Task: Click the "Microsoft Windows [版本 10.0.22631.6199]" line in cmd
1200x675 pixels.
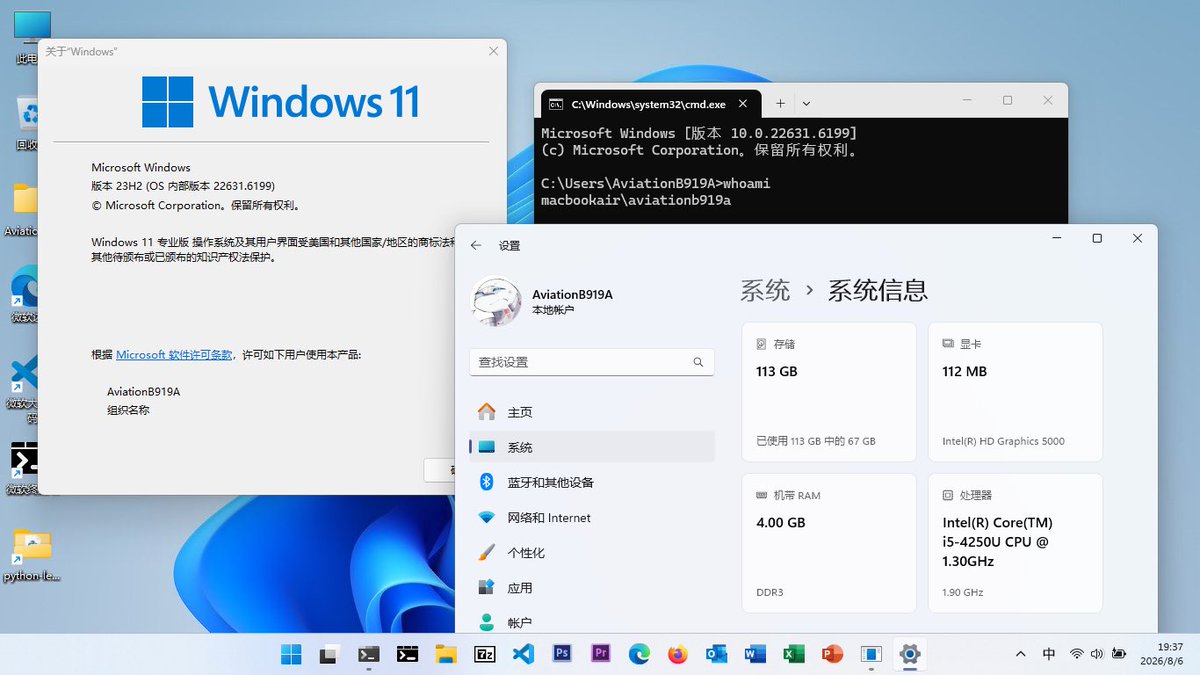Action: tap(699, 133)
